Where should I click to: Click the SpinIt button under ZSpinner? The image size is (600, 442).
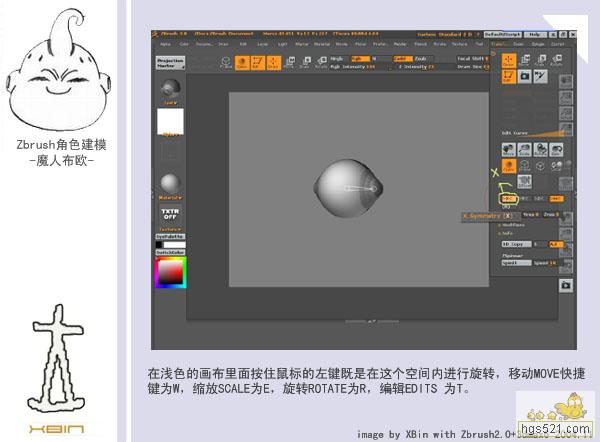(x=517, y=263)
